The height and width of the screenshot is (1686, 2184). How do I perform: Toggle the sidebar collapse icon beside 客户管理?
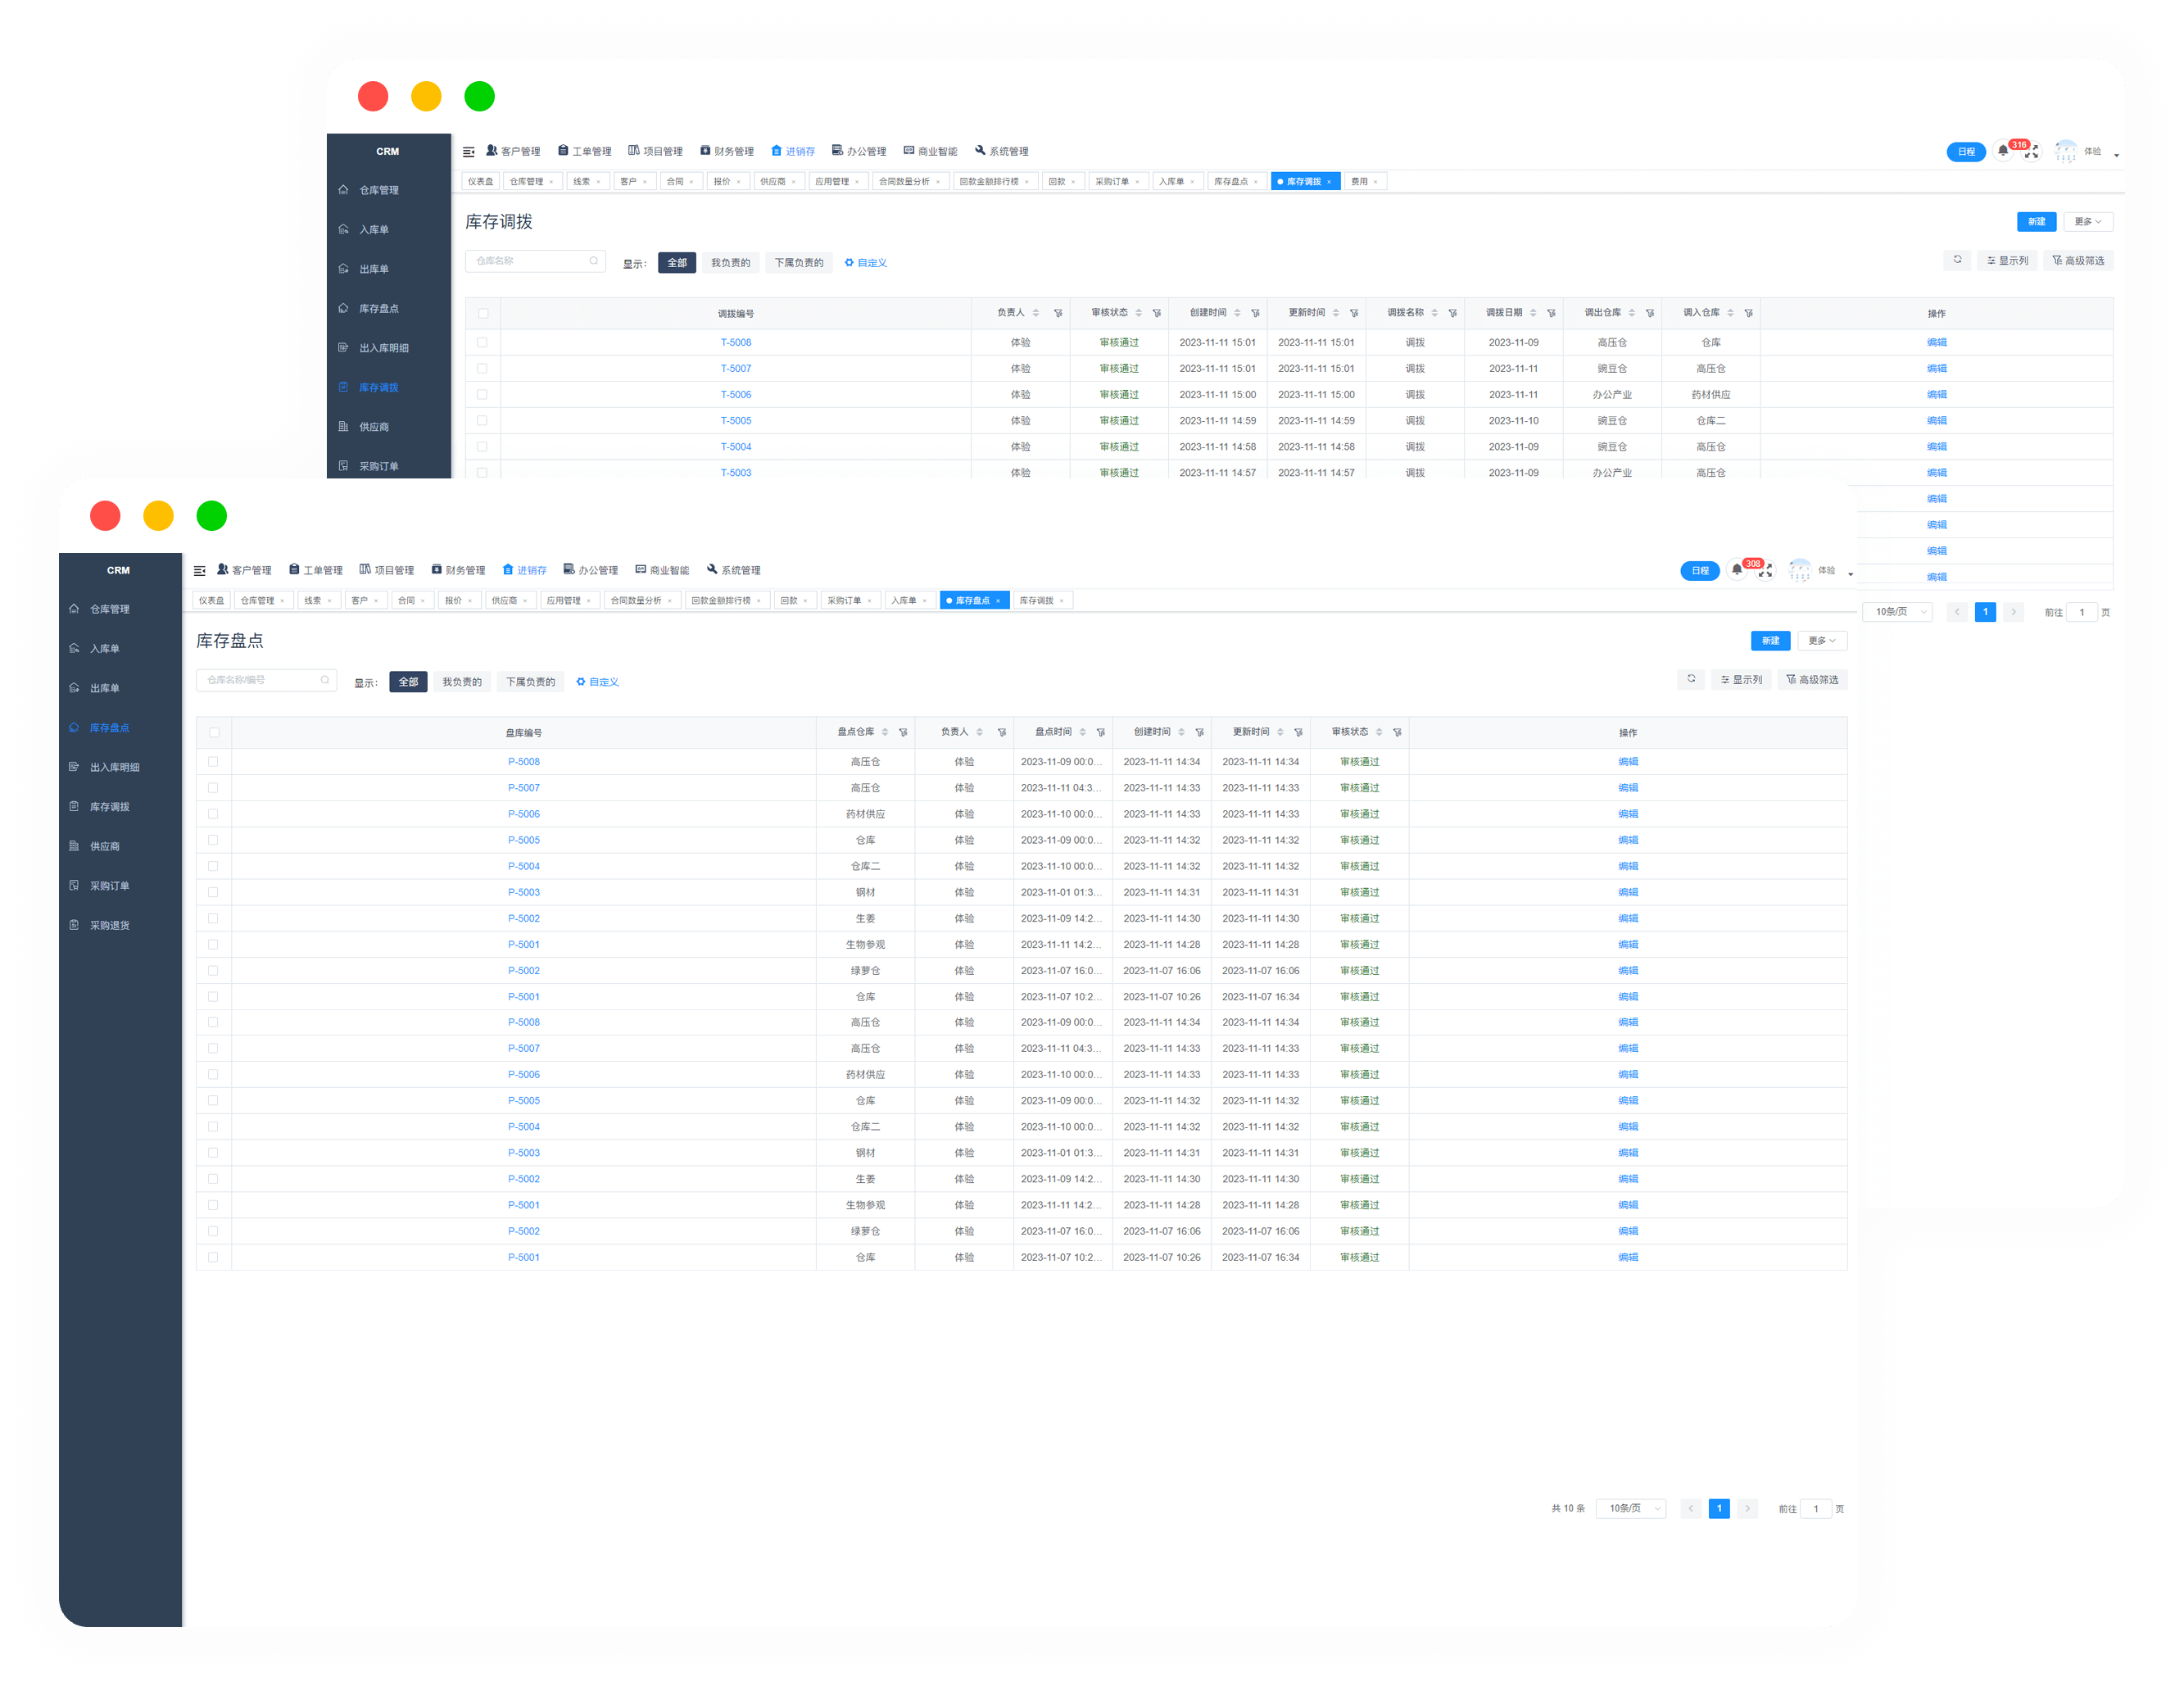pyautogui.click(x=199, y=571)
